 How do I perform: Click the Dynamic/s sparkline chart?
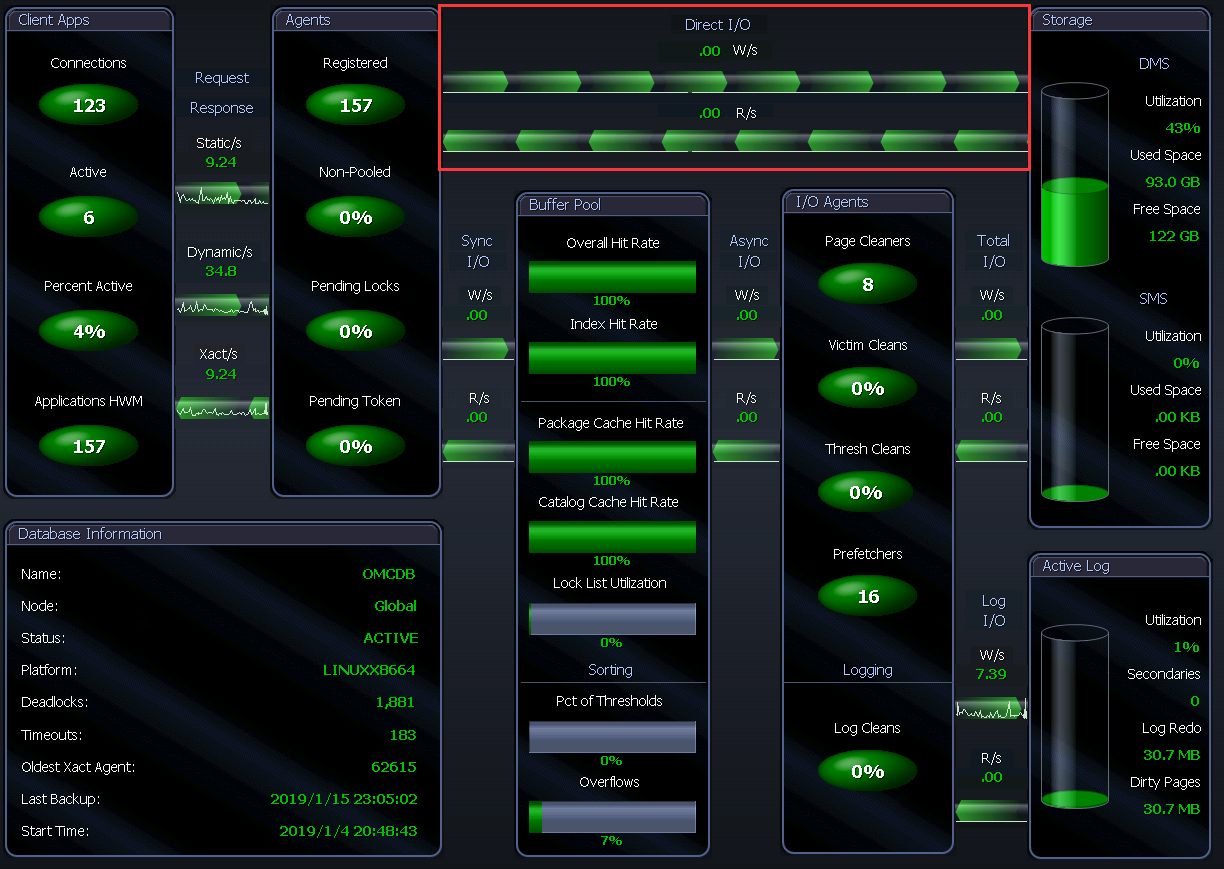(x=222, y=305)
